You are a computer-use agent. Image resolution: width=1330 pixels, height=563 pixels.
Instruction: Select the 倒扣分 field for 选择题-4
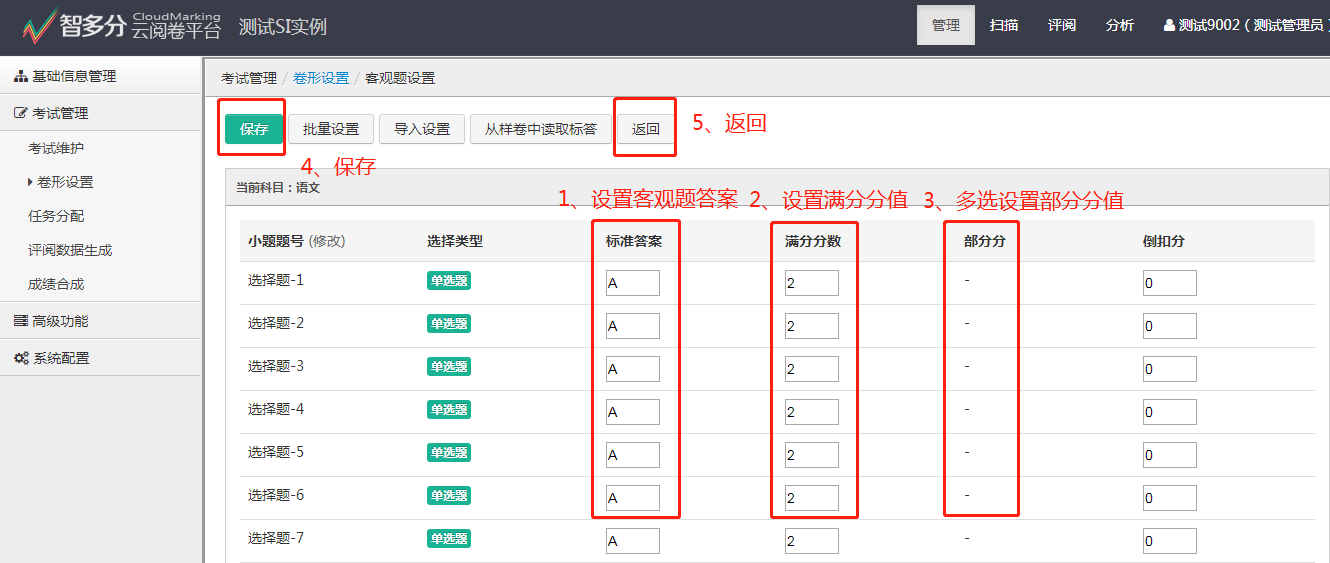[x=1170, y=412]
